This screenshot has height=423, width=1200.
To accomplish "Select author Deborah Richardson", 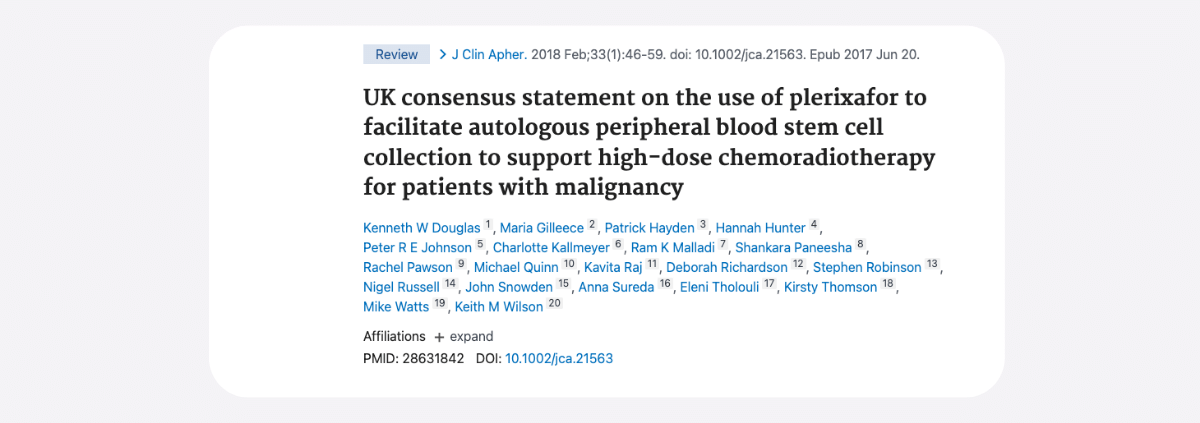I will pyautogui.click(x=727, y=267).
